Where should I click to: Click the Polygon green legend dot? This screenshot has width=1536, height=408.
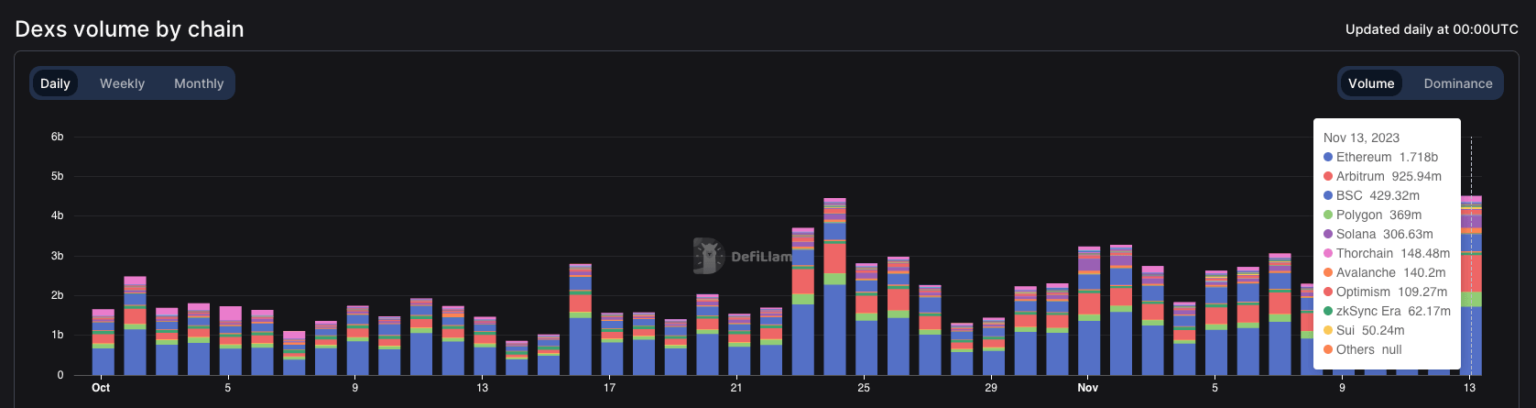pyautogui.click(x=1328, y=215)
